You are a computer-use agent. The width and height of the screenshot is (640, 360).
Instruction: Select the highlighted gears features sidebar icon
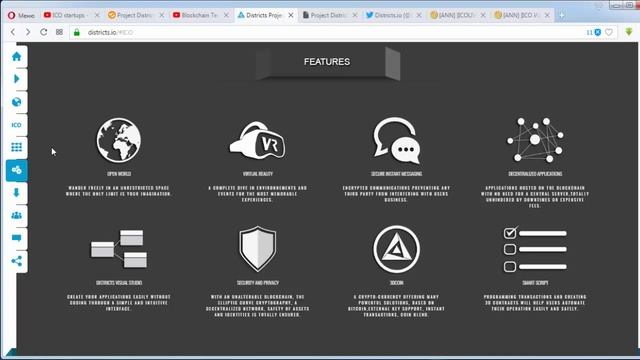coord(16,170)
